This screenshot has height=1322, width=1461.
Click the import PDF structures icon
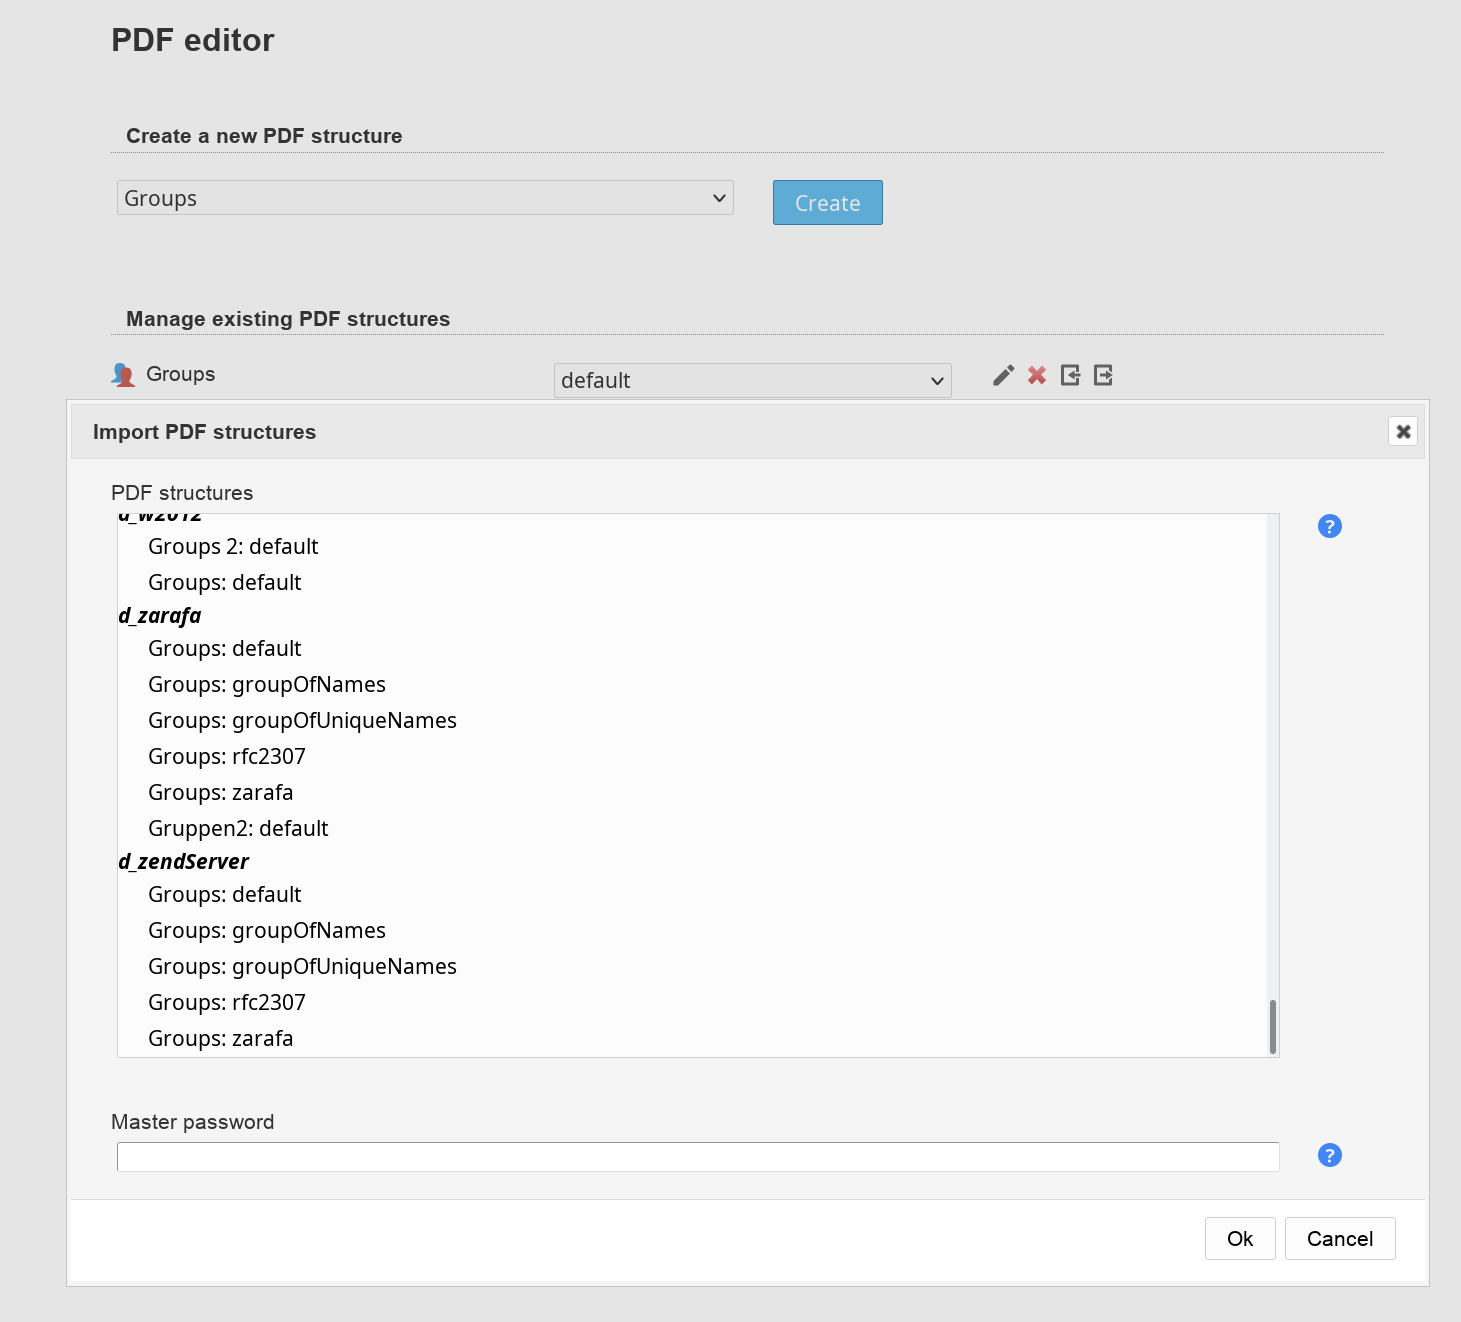(1070, 375)
